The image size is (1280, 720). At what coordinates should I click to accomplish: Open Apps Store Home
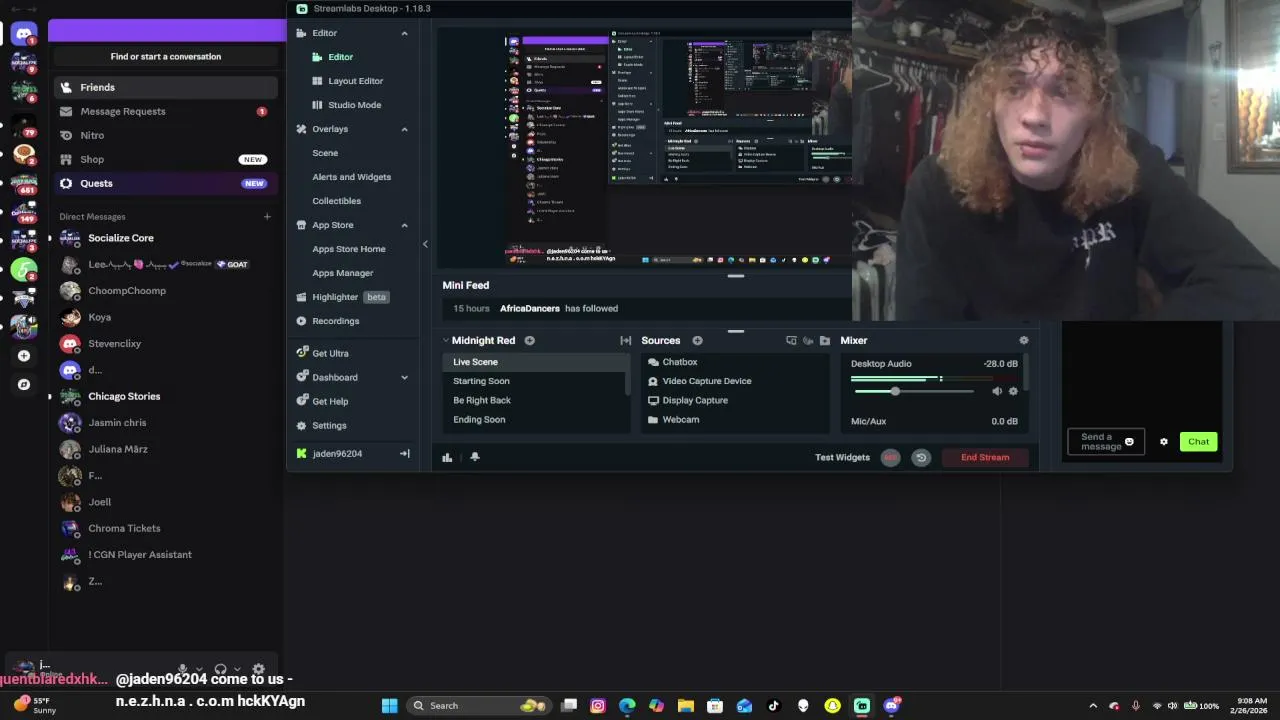click(x=348, y=249)
